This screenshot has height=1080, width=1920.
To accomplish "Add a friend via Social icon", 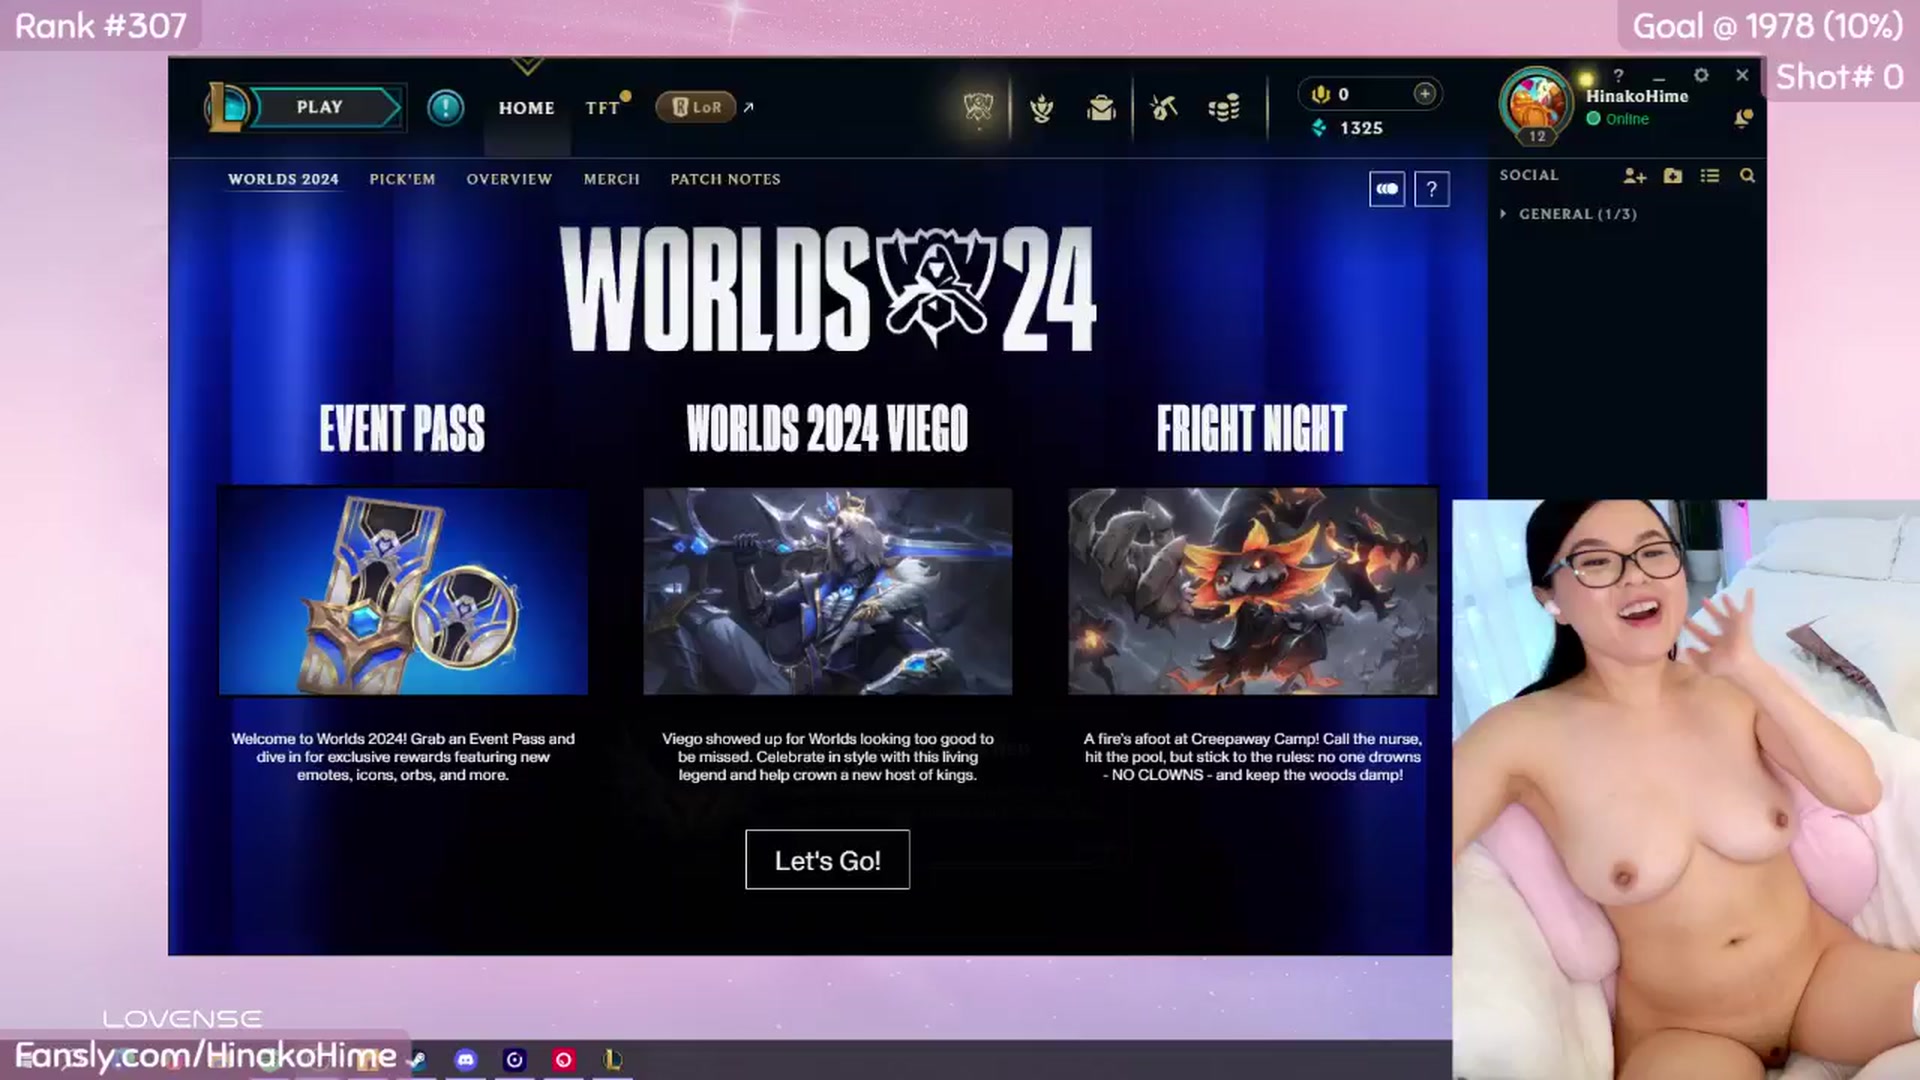I will coord(1634,176).
